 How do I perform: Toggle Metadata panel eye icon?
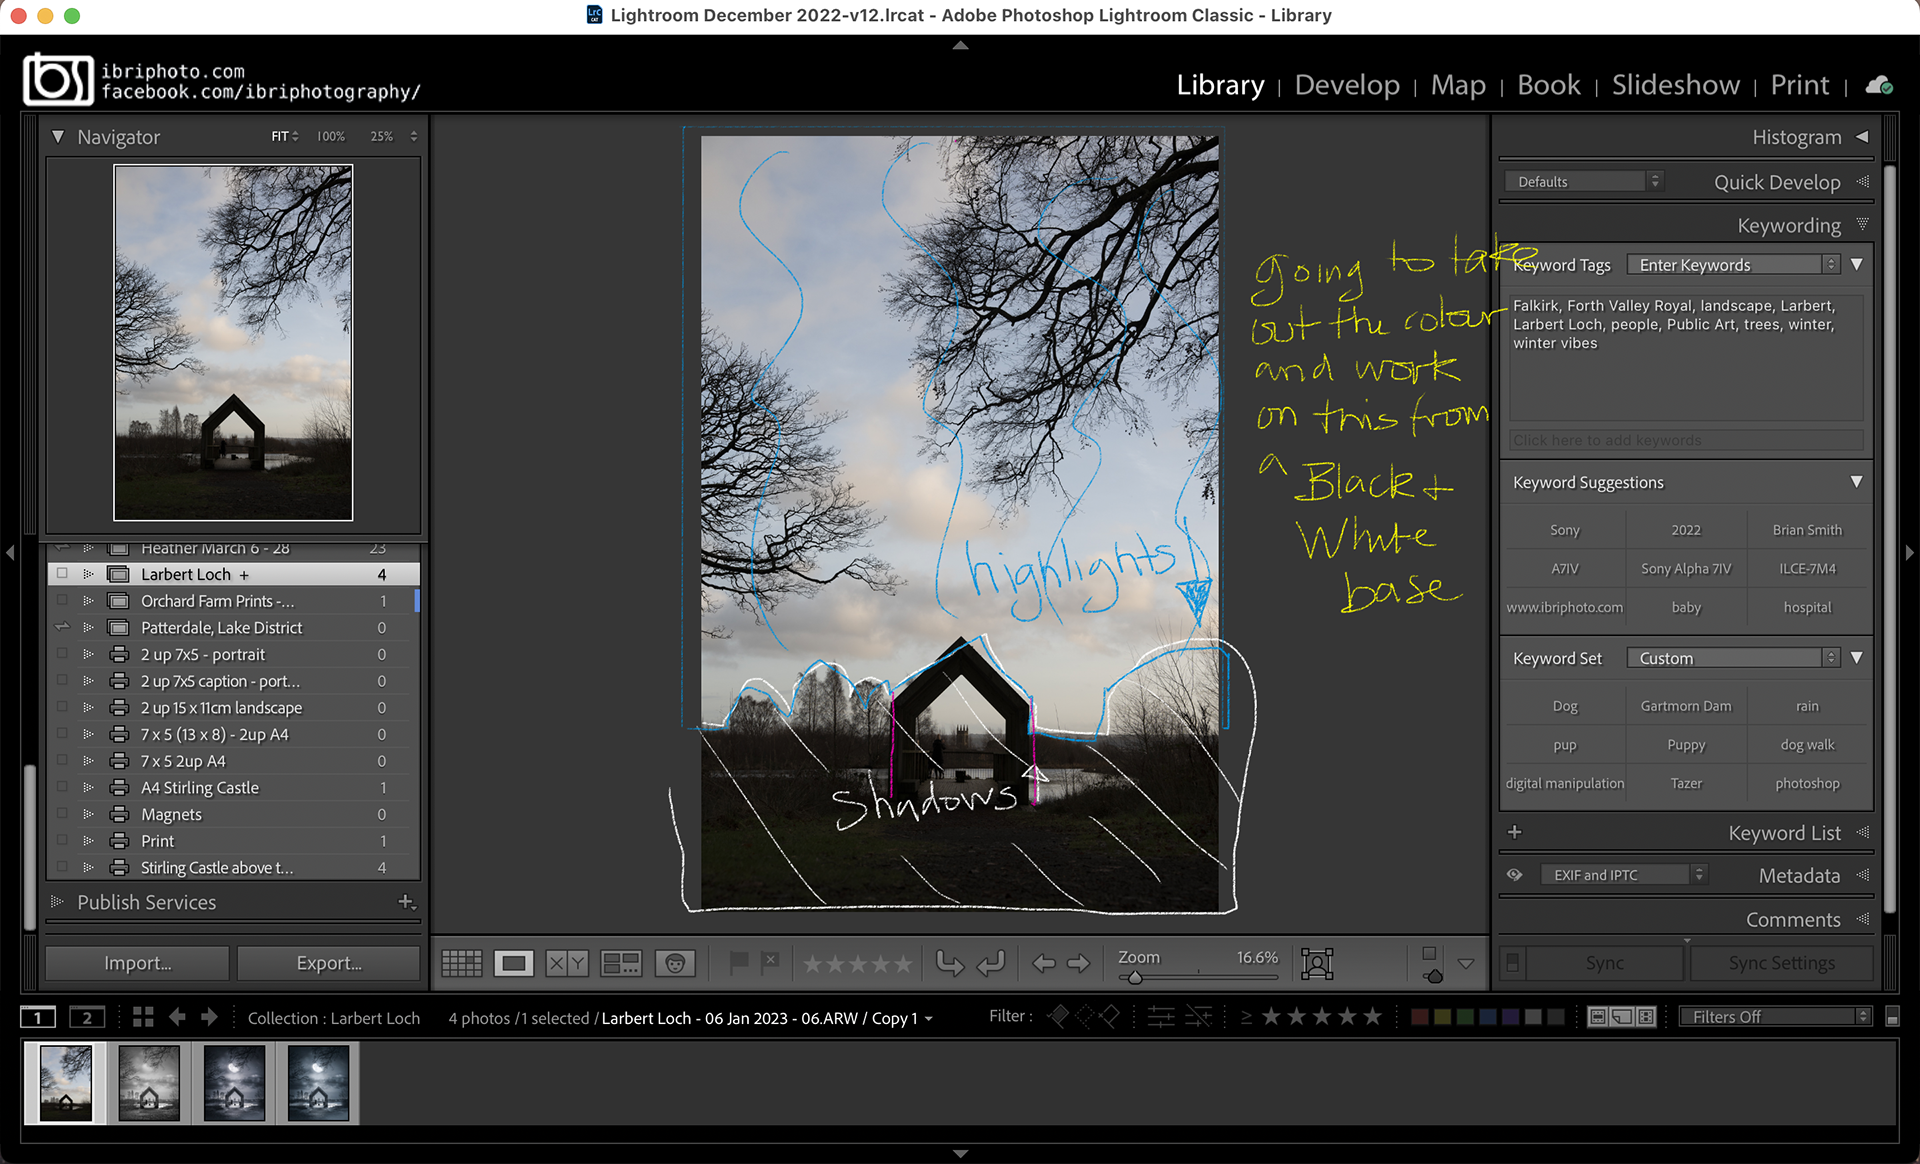pos(1515,875)
